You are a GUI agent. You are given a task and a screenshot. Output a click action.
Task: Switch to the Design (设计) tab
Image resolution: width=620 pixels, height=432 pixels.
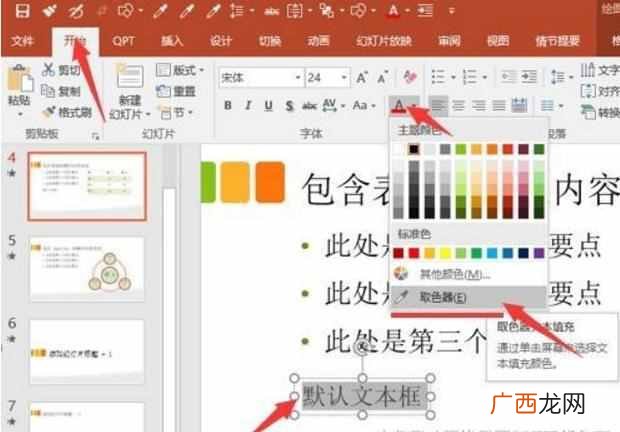tap(221, 41)
